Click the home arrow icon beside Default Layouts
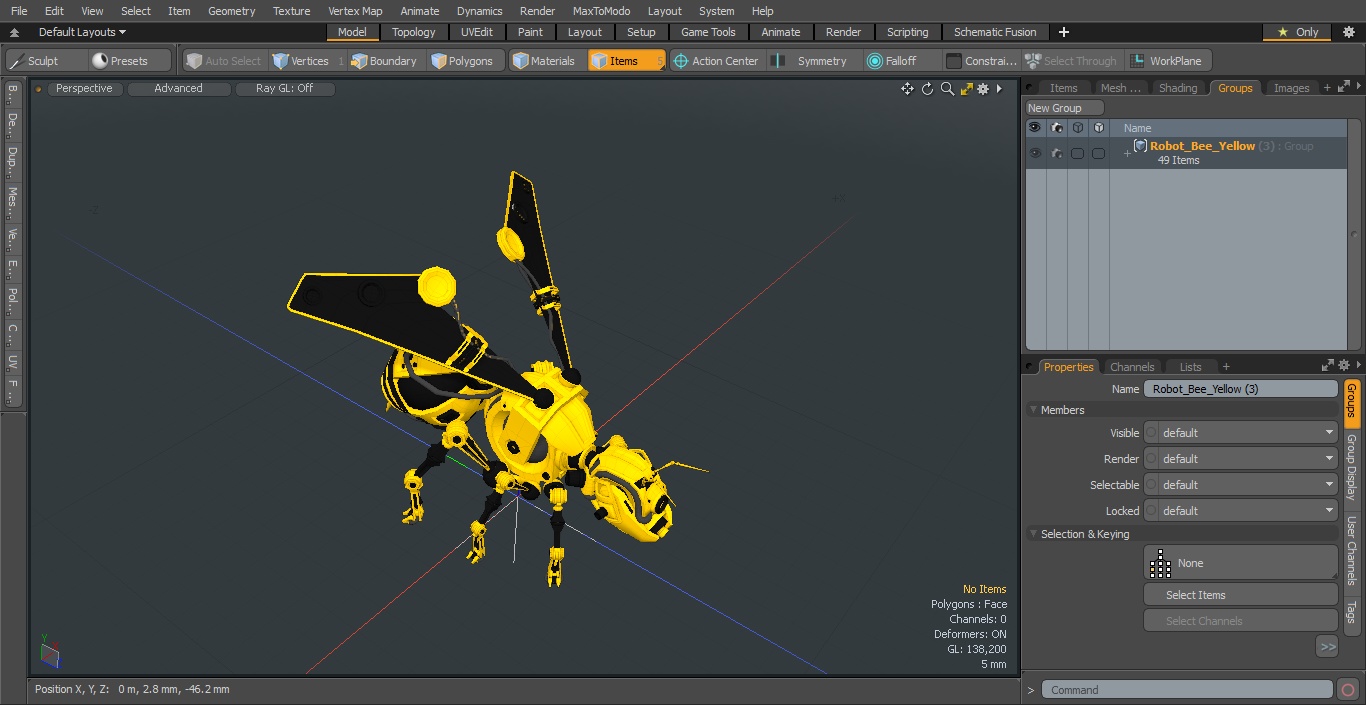 point(15,32)
